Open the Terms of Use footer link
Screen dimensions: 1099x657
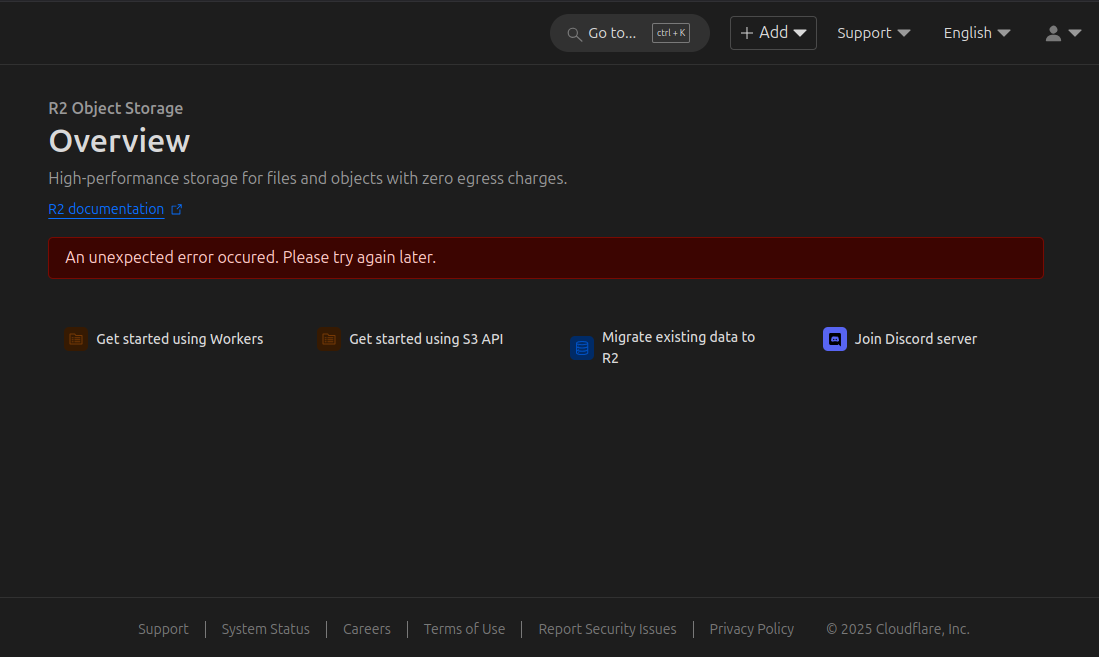pos(464,629)
